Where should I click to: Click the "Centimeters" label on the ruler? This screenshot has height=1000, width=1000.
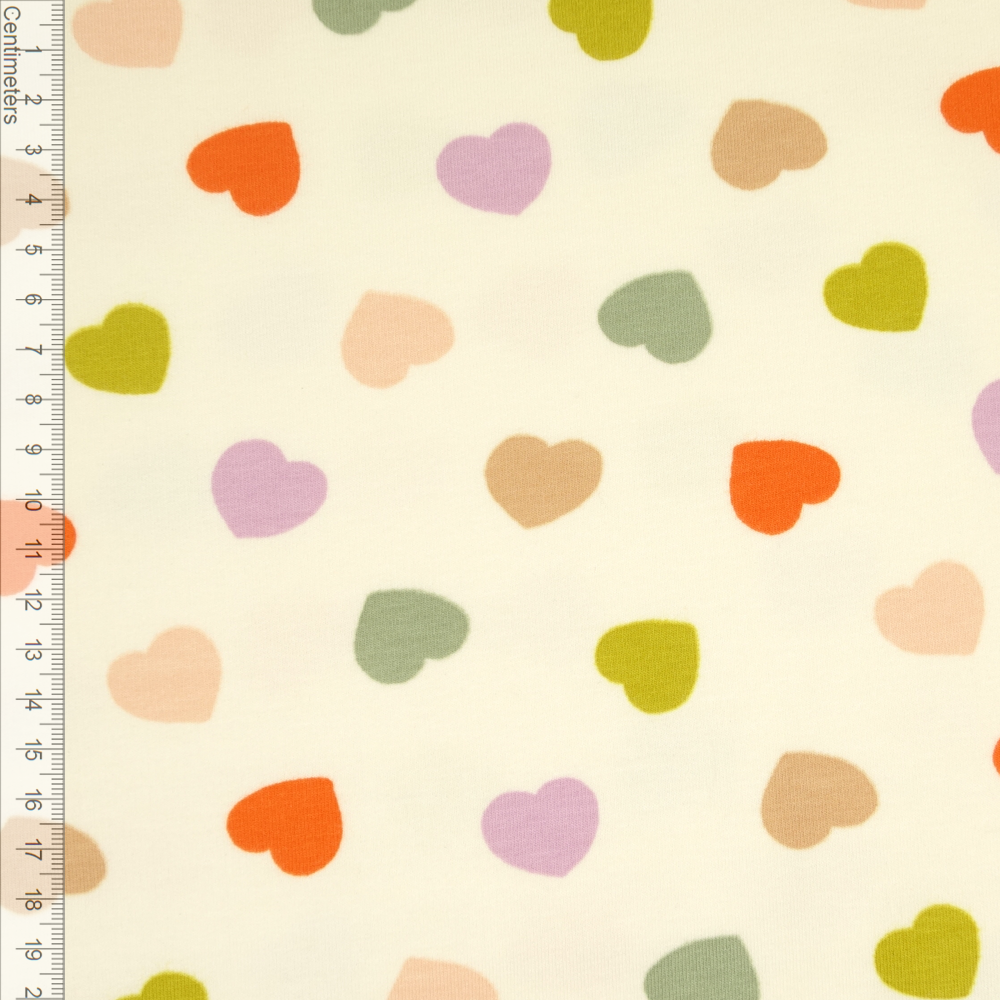point(10,64)
